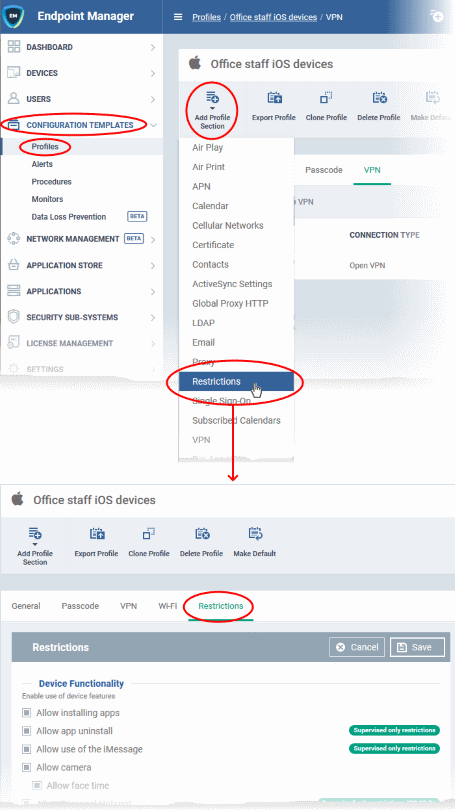Open Dashboard via its sidebar icon
The image size is (455, 811).
(x=13, y=47)
